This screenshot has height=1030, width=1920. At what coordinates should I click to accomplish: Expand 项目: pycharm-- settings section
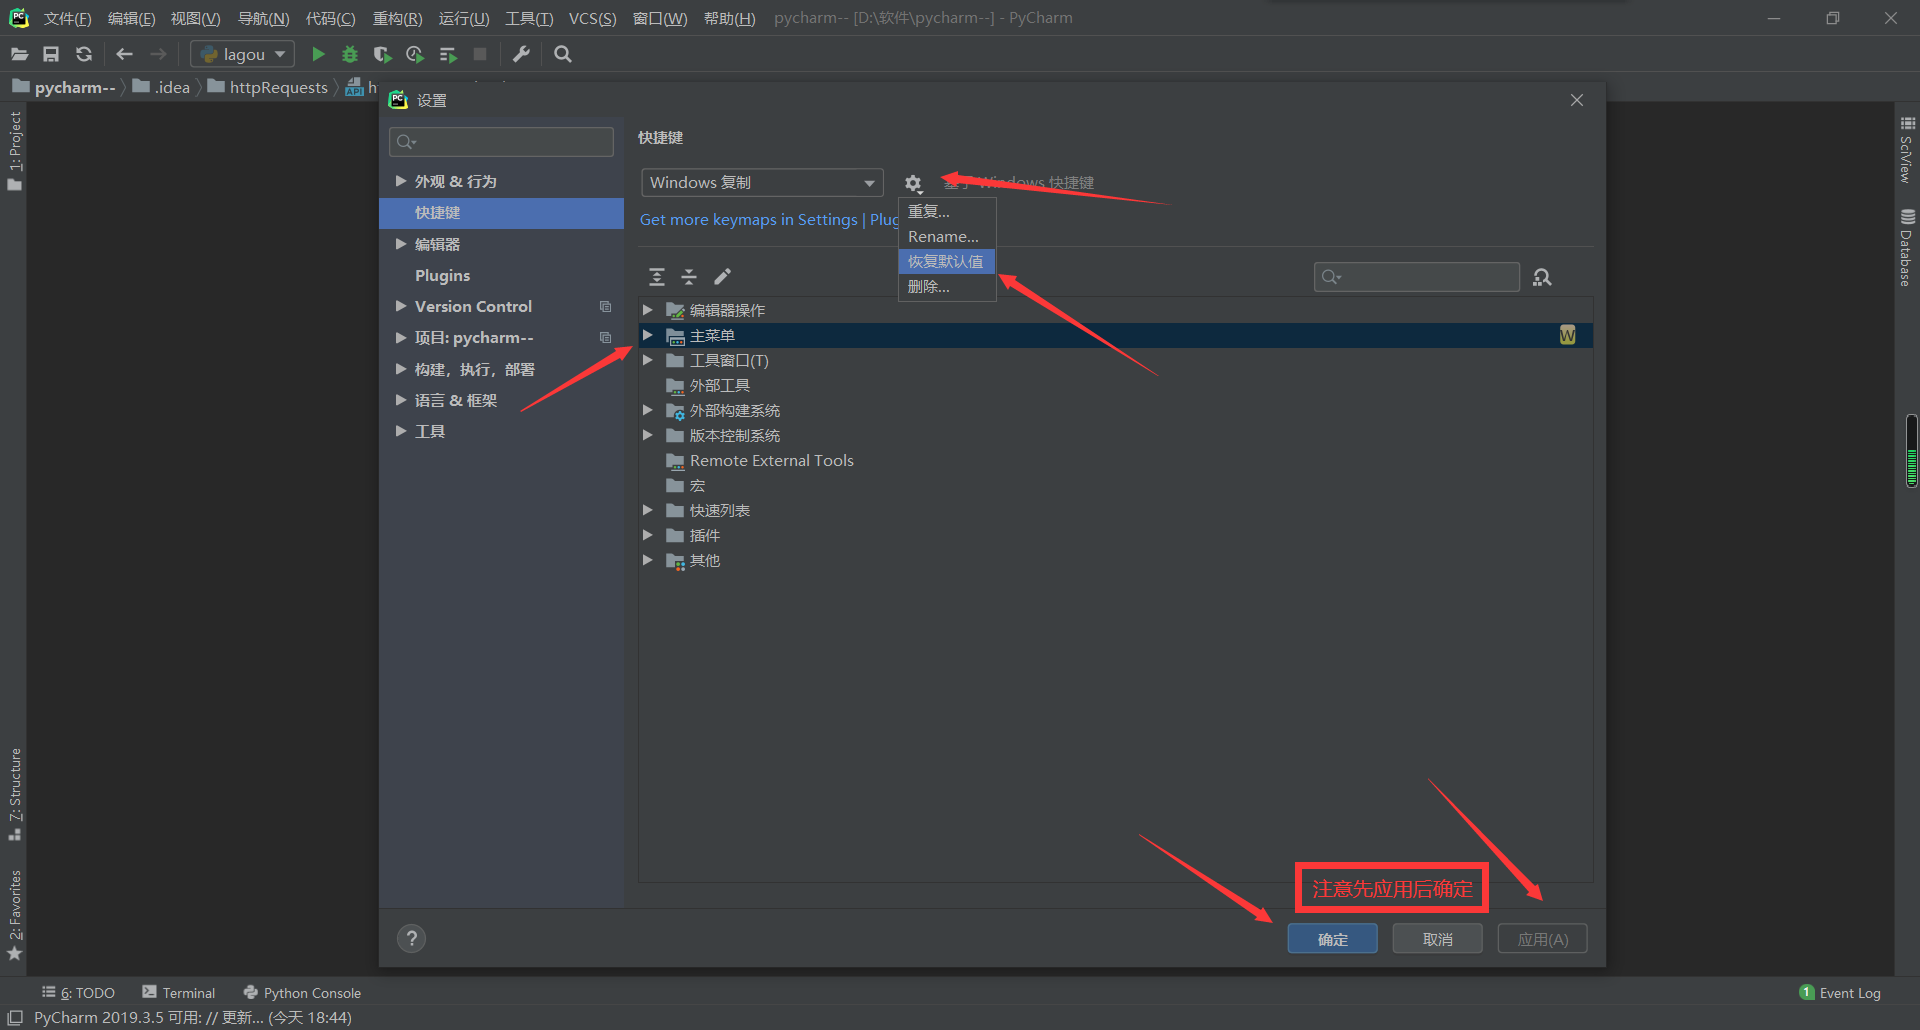pyautogui.click(x=401, y=337)
